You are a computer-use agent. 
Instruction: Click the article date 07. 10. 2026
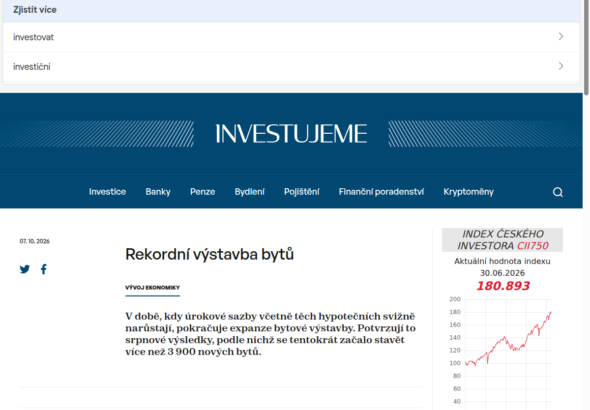(x=35, y=241)
